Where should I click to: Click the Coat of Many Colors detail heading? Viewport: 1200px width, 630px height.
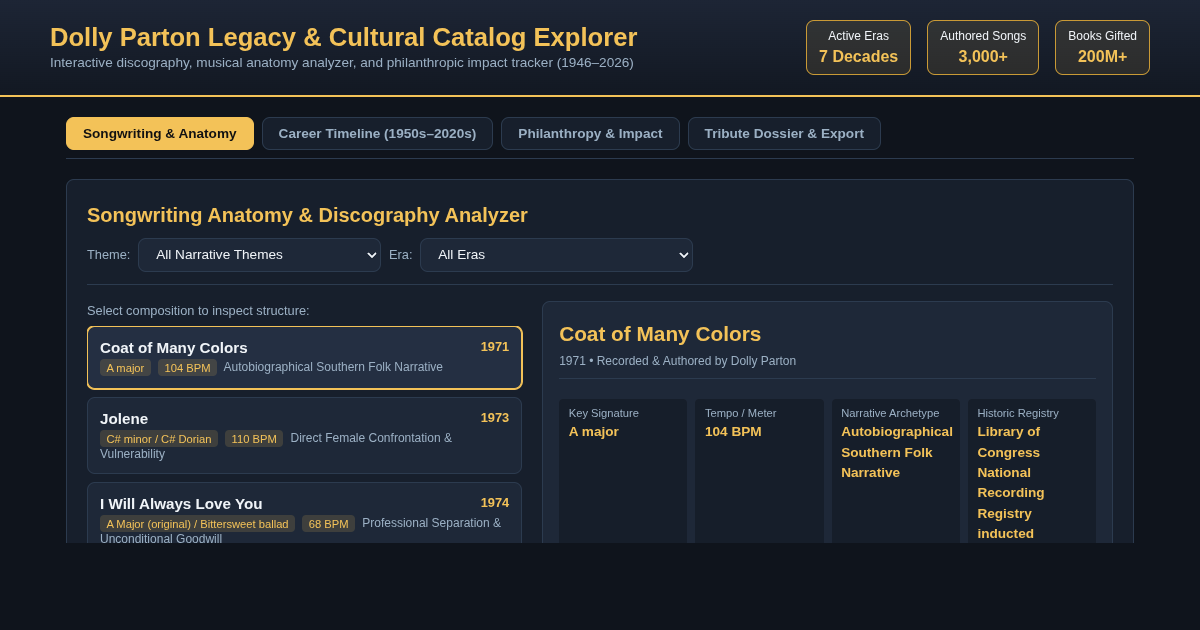(660, 334)
